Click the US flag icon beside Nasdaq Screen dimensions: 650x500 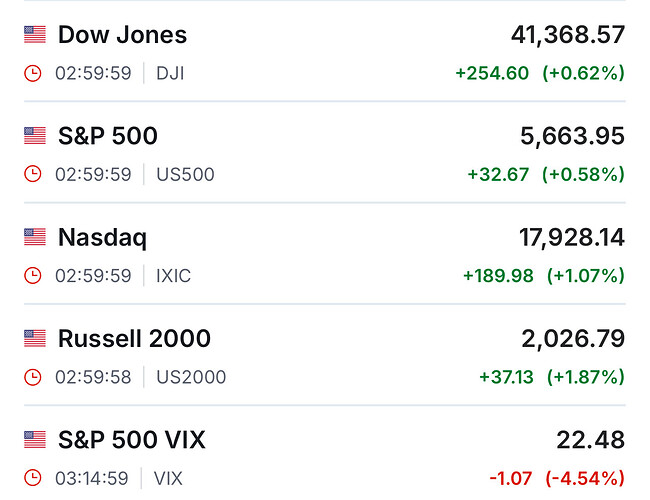point(35,237)
